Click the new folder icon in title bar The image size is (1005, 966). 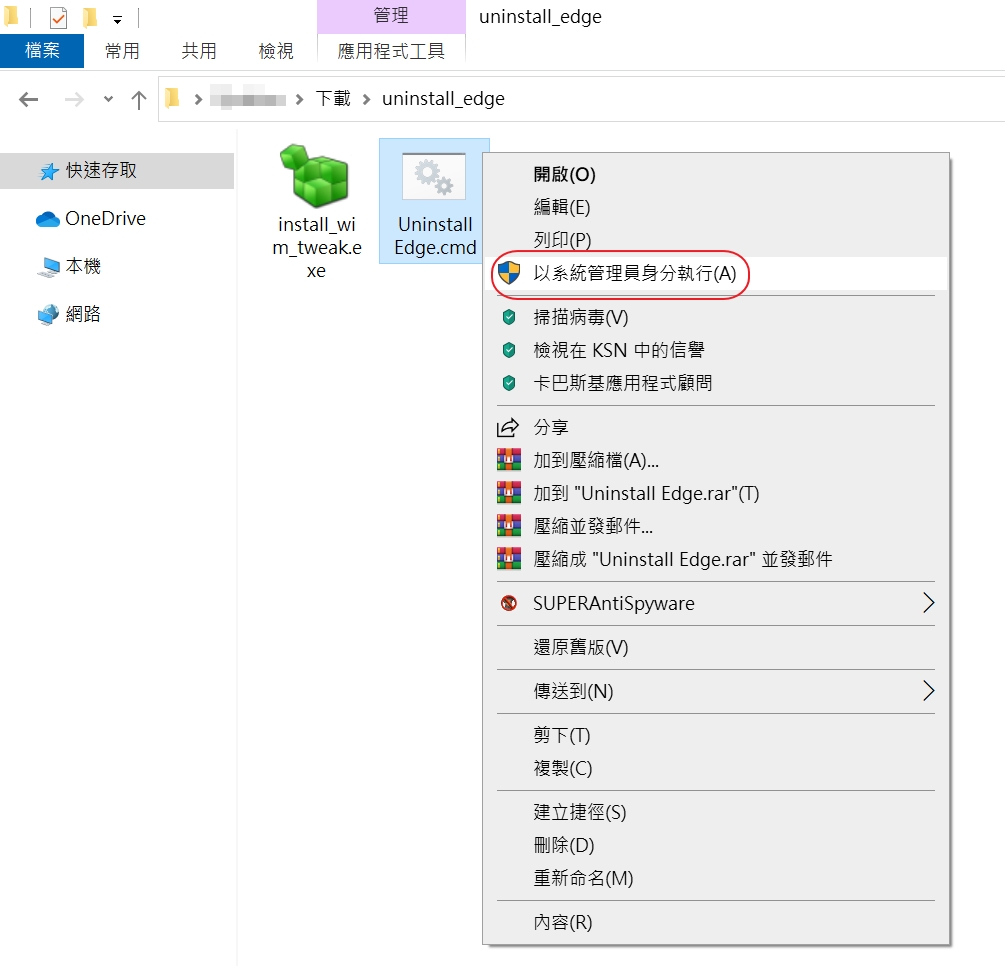(x=90, y=18)
